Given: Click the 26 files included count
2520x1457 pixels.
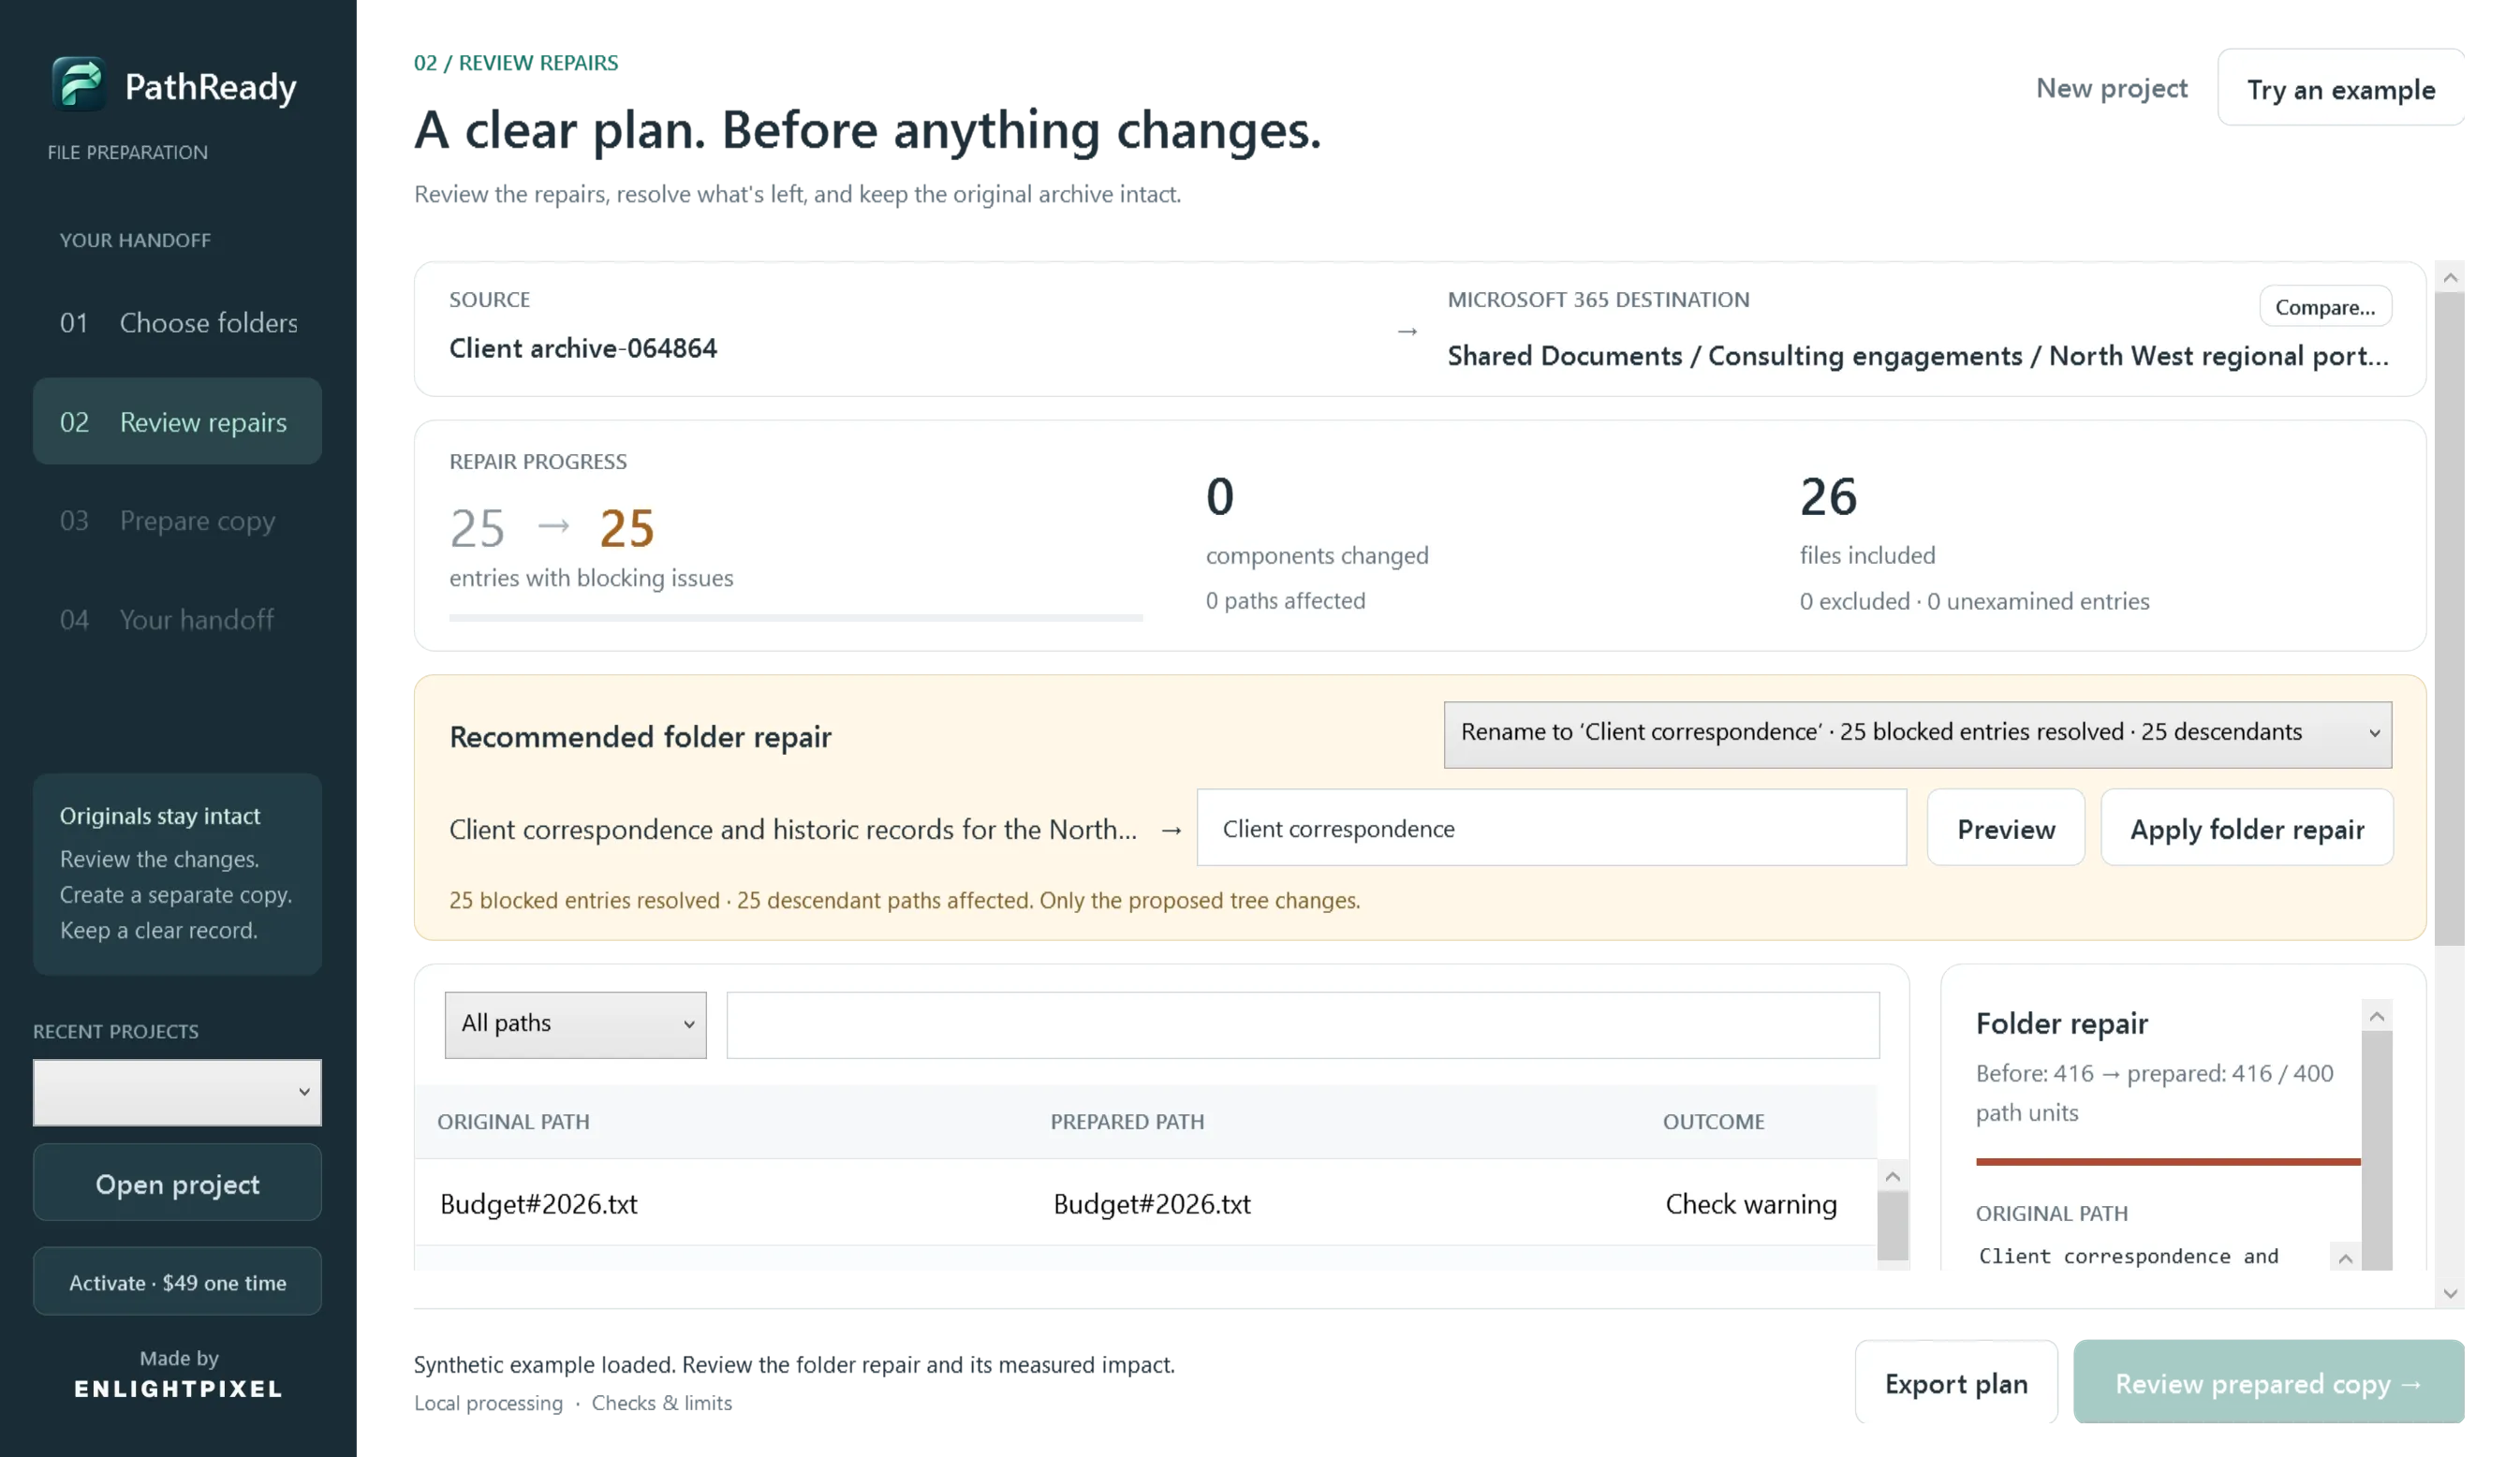Looking at the screenshot, I should coord(1828,496).
